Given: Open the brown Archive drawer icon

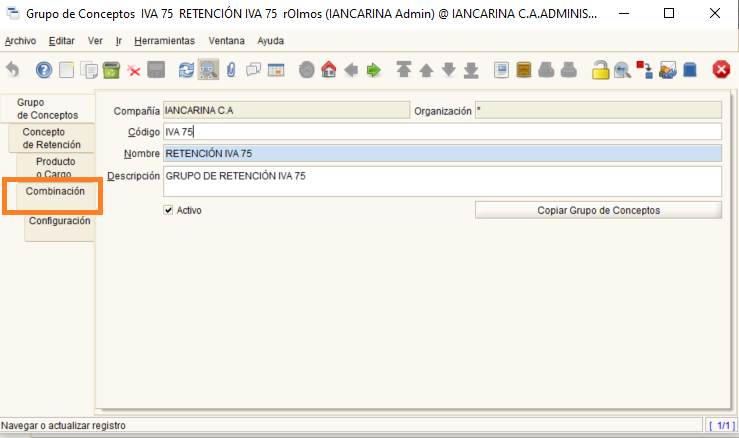Looking at the screenshot, I should click(x=524, y=70).
